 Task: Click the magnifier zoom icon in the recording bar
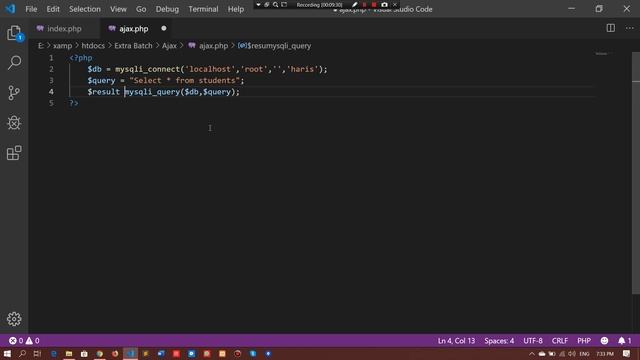(276, 5)
